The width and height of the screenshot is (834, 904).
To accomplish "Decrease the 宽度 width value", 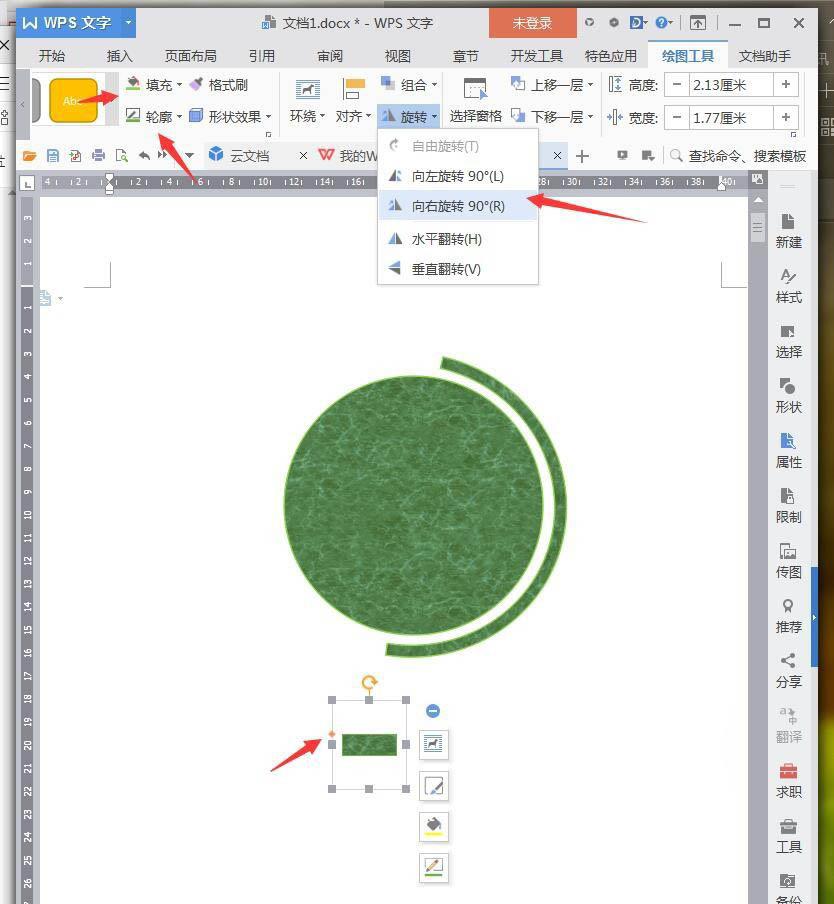I will click(677, 118).
